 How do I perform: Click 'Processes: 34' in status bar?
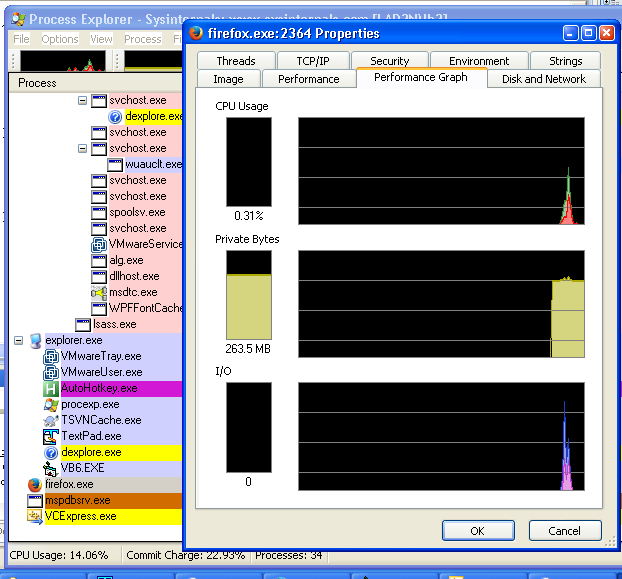(x=288, y=555)
